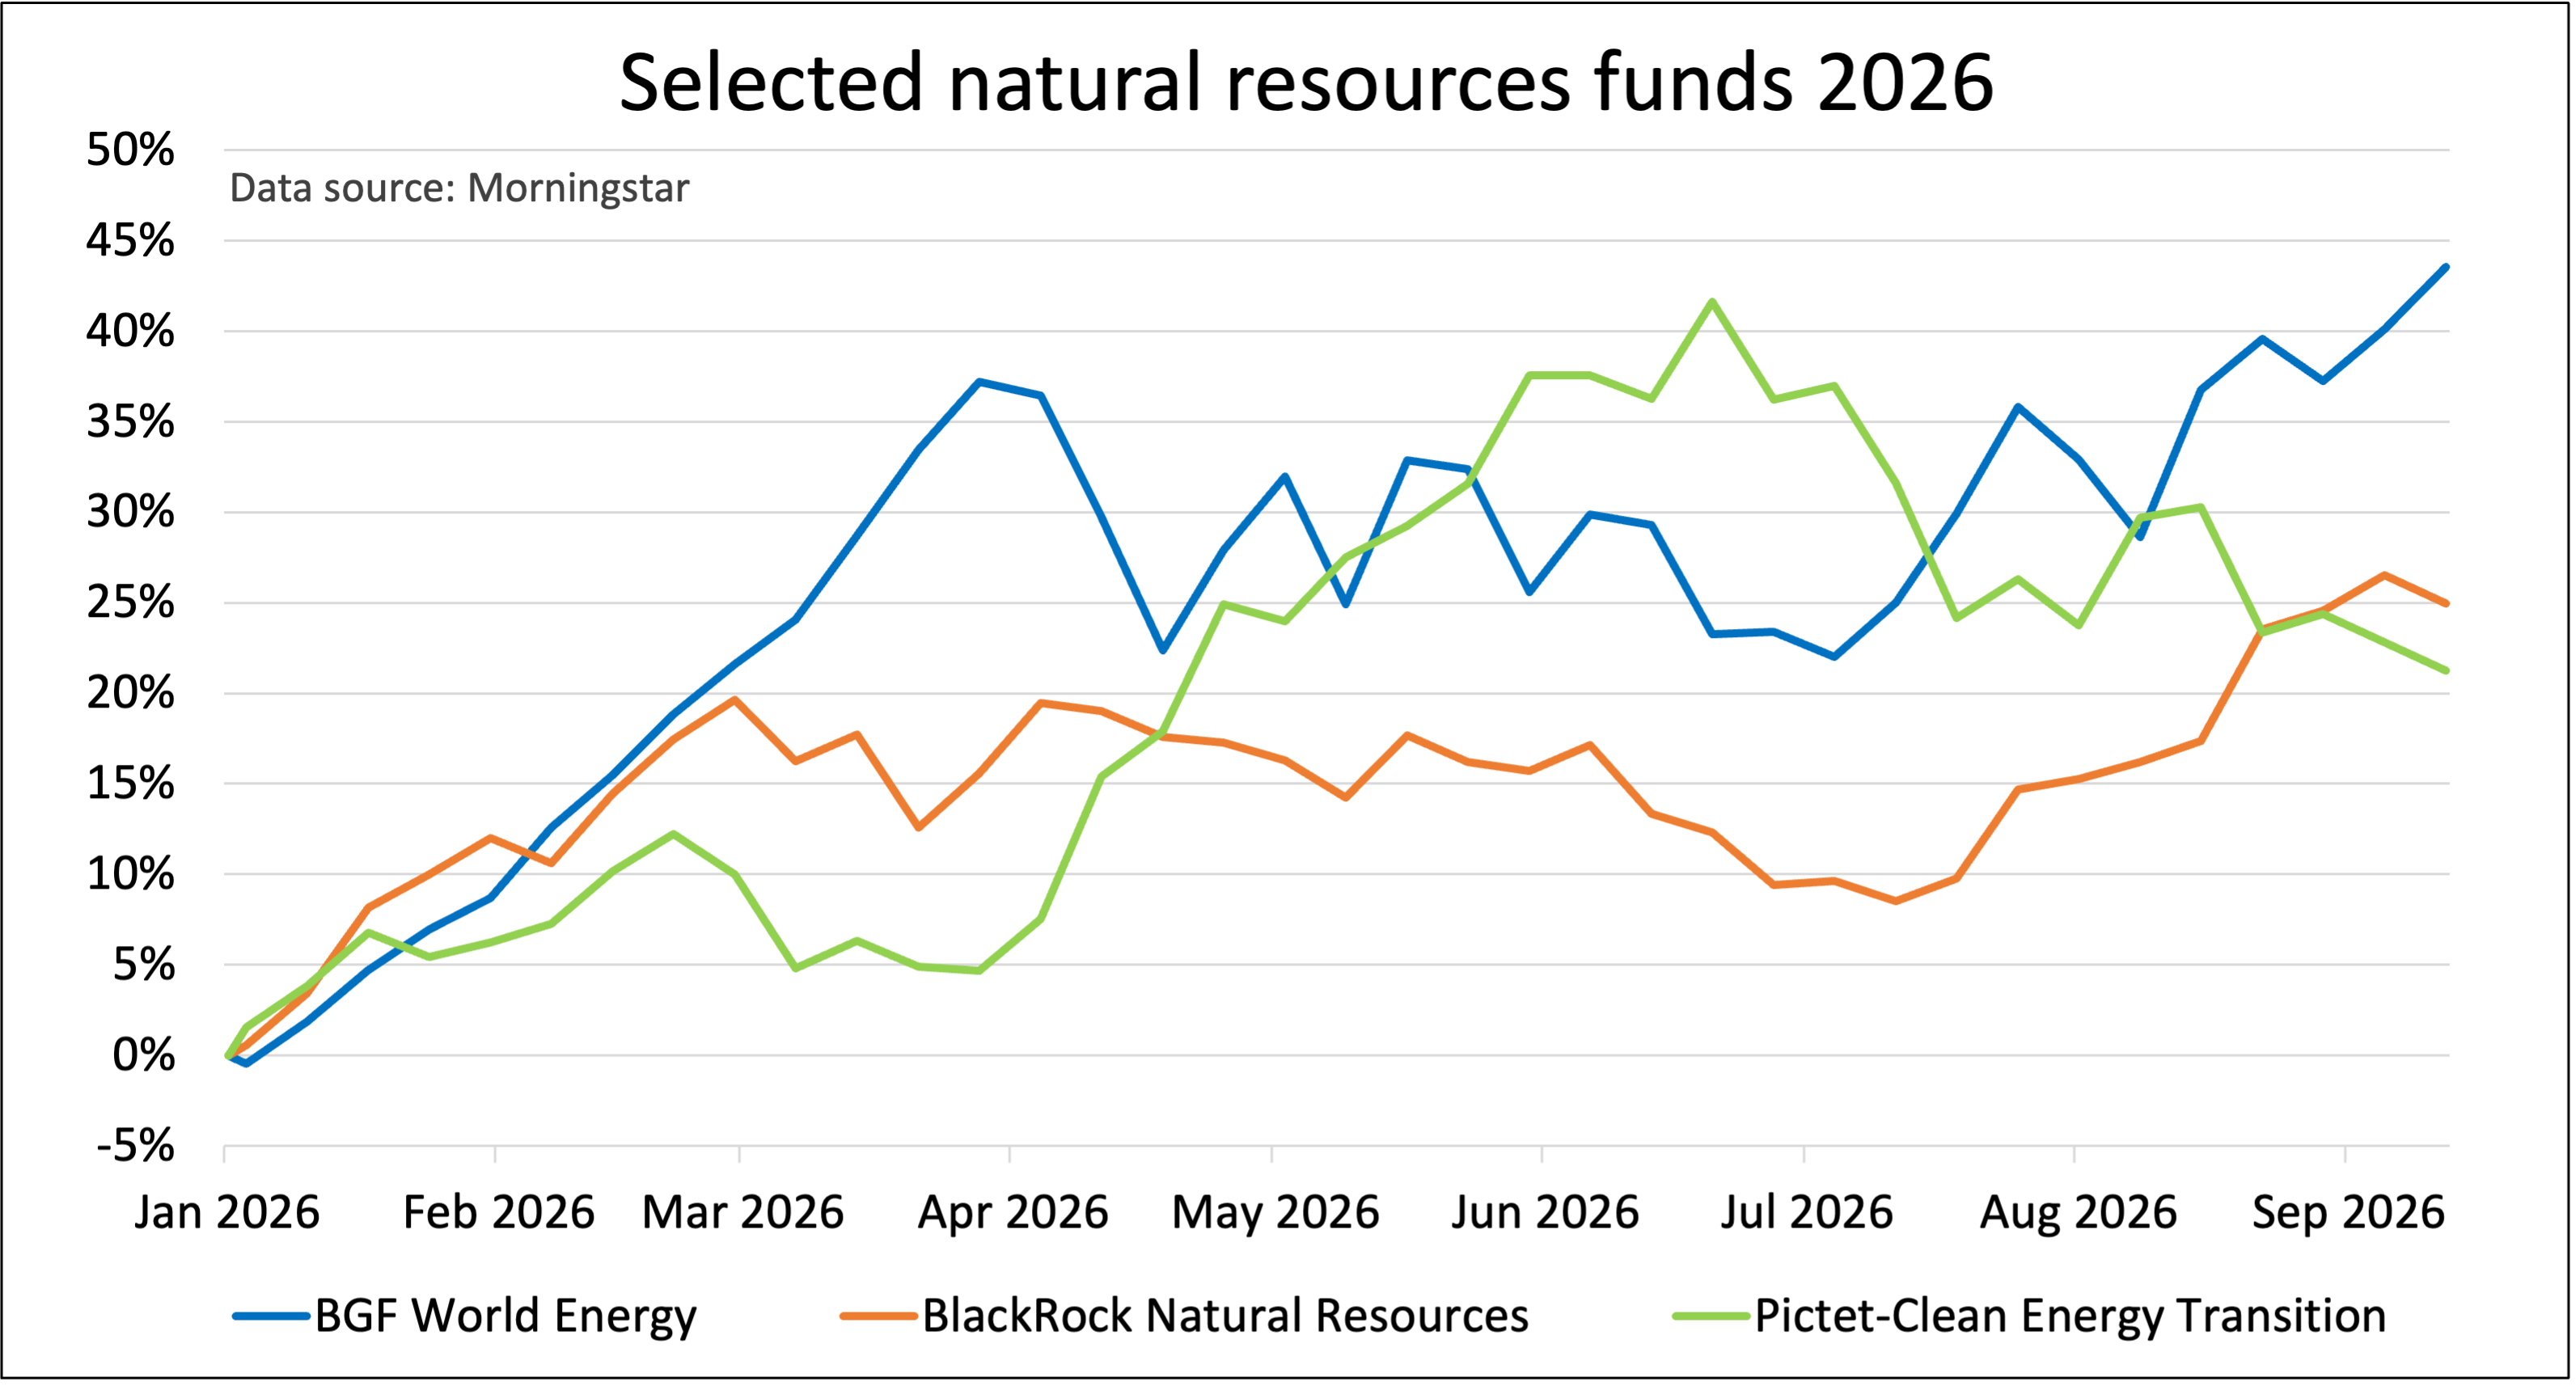The width and height of the screenshot is (2576, 1386).
Task: Click the Mar 2026 x-axis label
Action: [x=742, y=1213]
